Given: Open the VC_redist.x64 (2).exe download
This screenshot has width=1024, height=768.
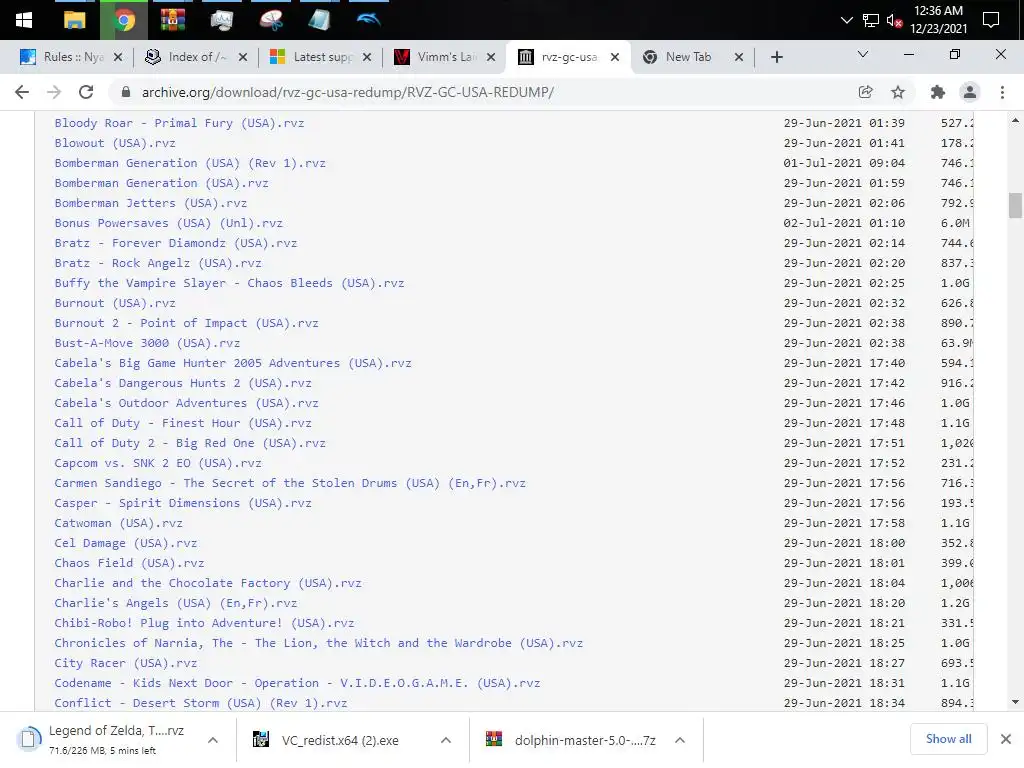Looking at the screenshot, I should (x=340, y=740).
